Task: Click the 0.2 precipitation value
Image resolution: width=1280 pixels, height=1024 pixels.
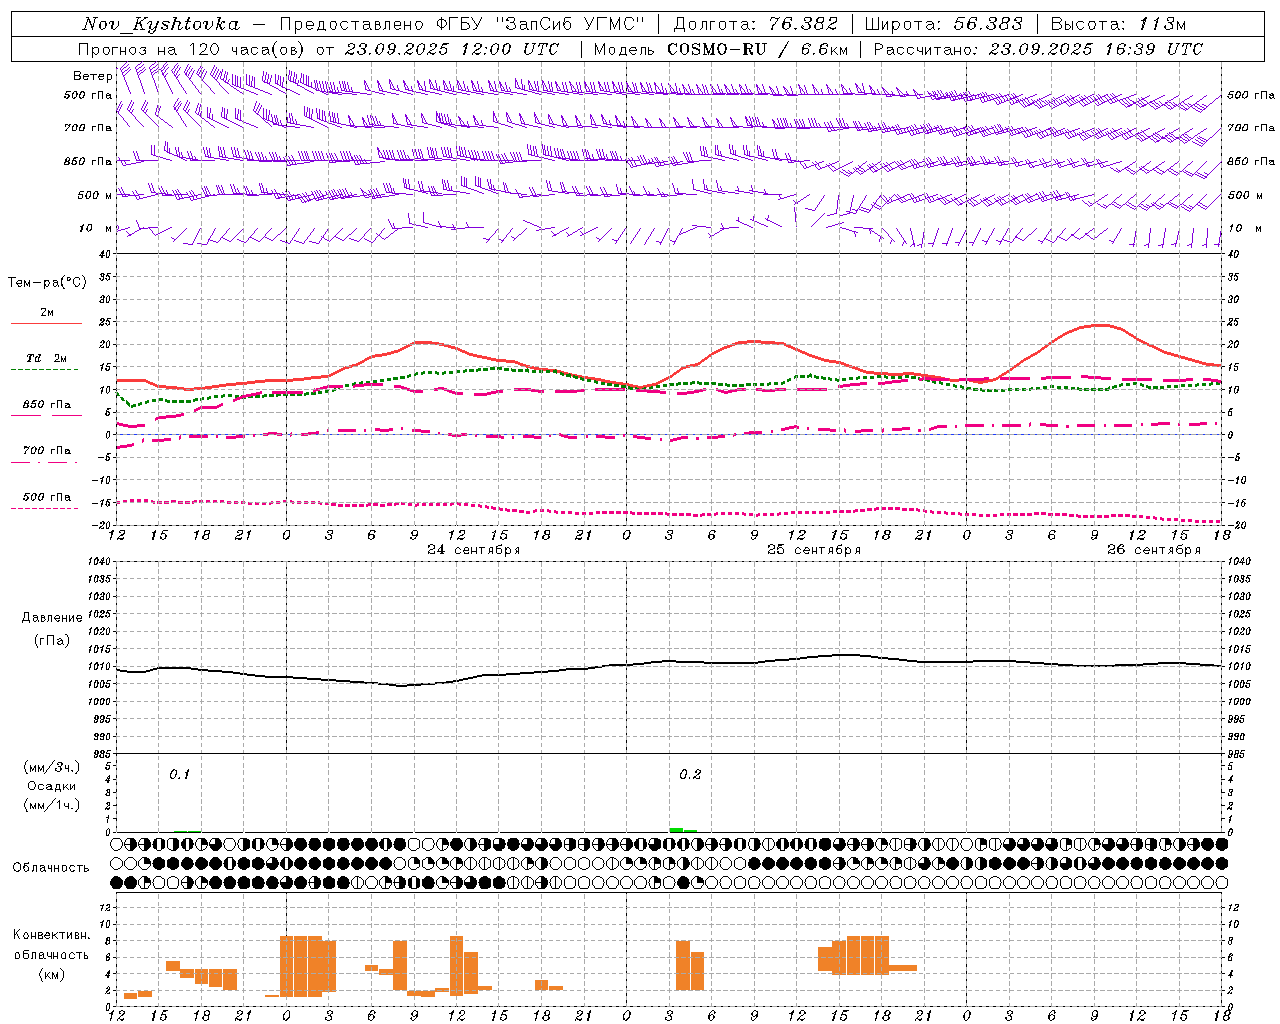Action: (x=690, y=775)
